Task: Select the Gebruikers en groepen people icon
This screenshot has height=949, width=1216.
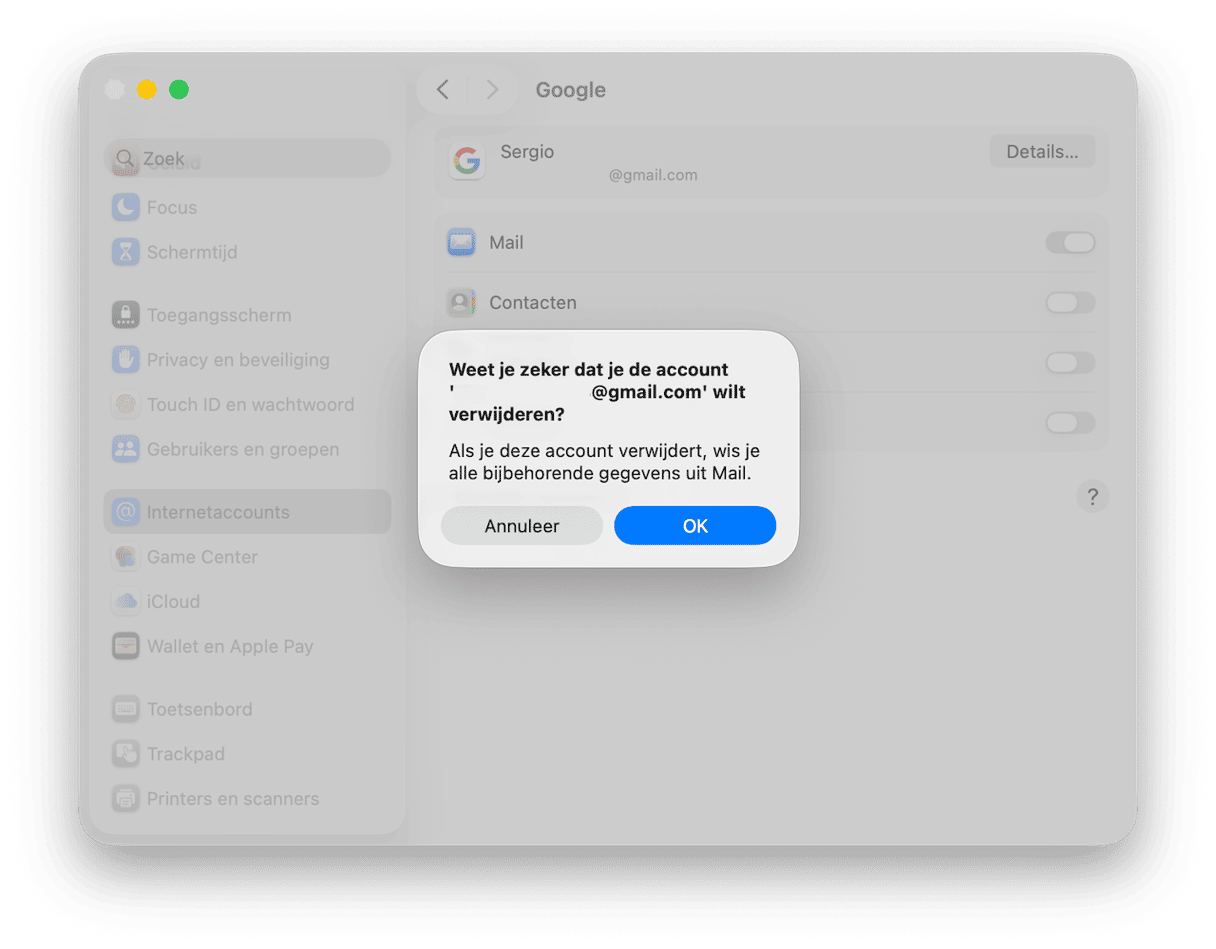Action: point(125,449)
